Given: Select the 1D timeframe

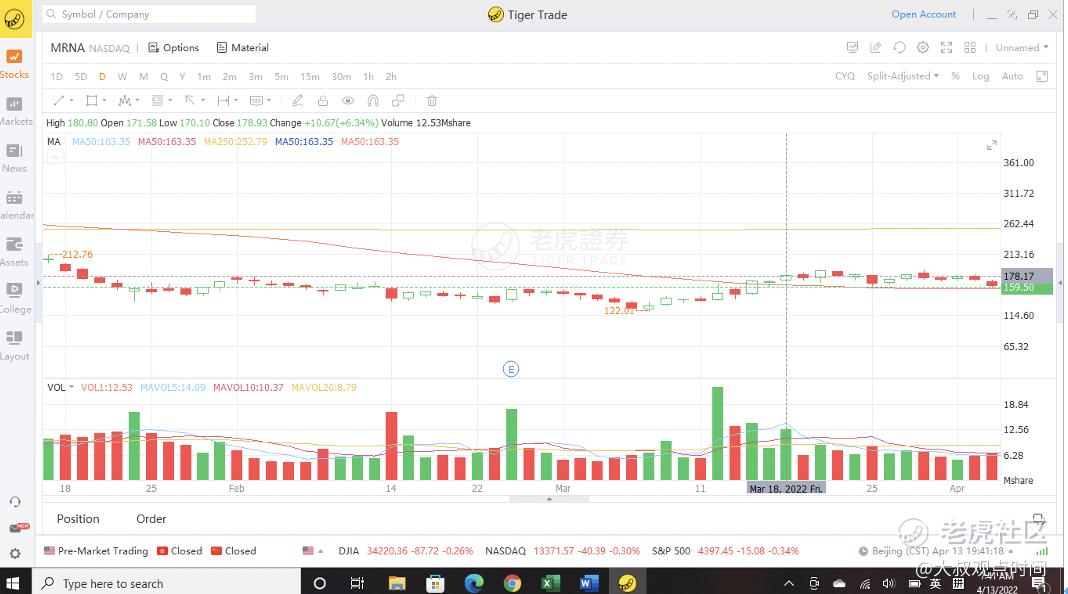Looking at the screenshot, I should [x=57, y=76].
